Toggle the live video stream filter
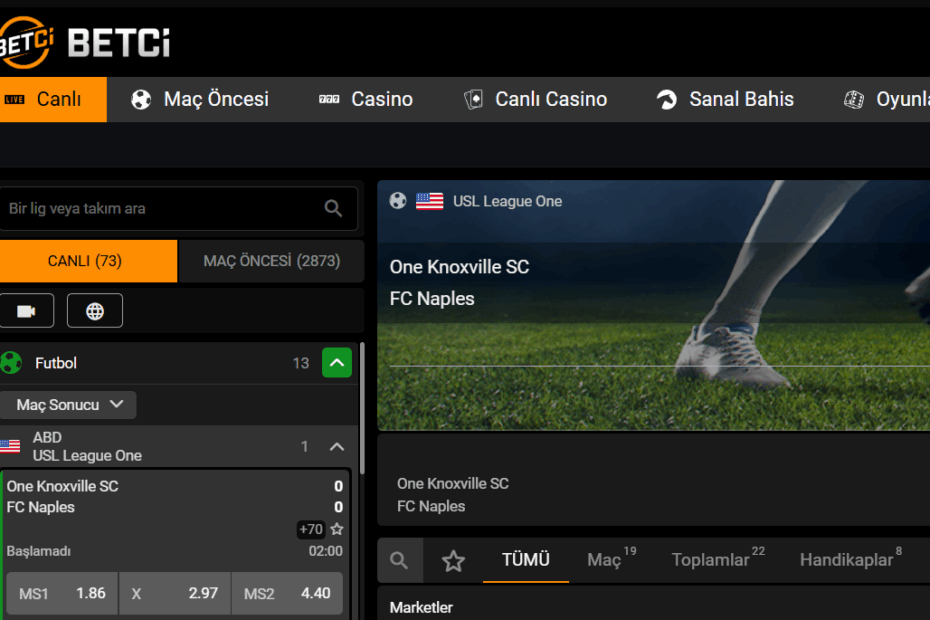Image resolution: width=930 pixels, height=620 pixels. (26, 311)
